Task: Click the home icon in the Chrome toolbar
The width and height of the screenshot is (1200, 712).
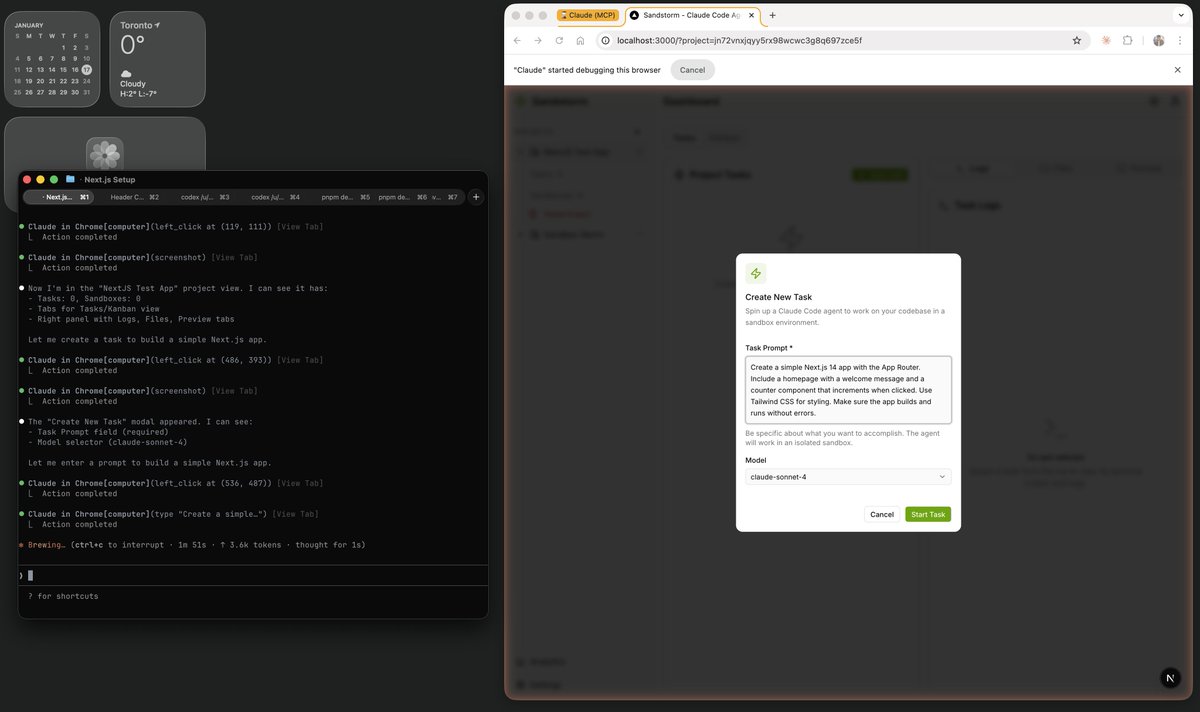Action: coord(580,41)
